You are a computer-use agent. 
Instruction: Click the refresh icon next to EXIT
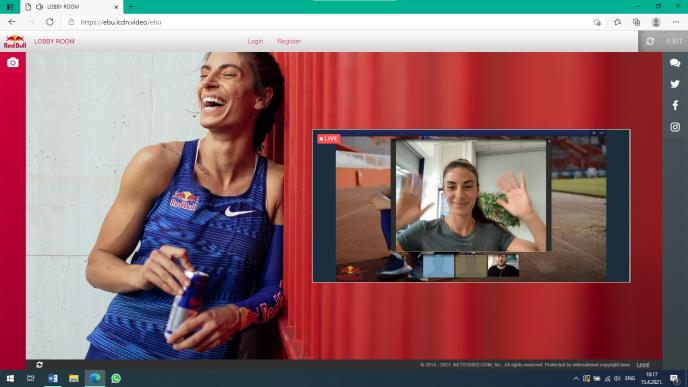(650, 41)
